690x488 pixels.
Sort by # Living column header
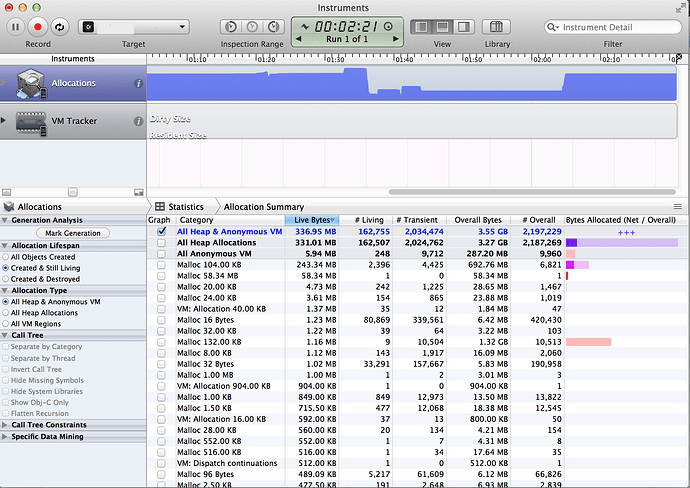pyautogui.click(x=366, y=220)
